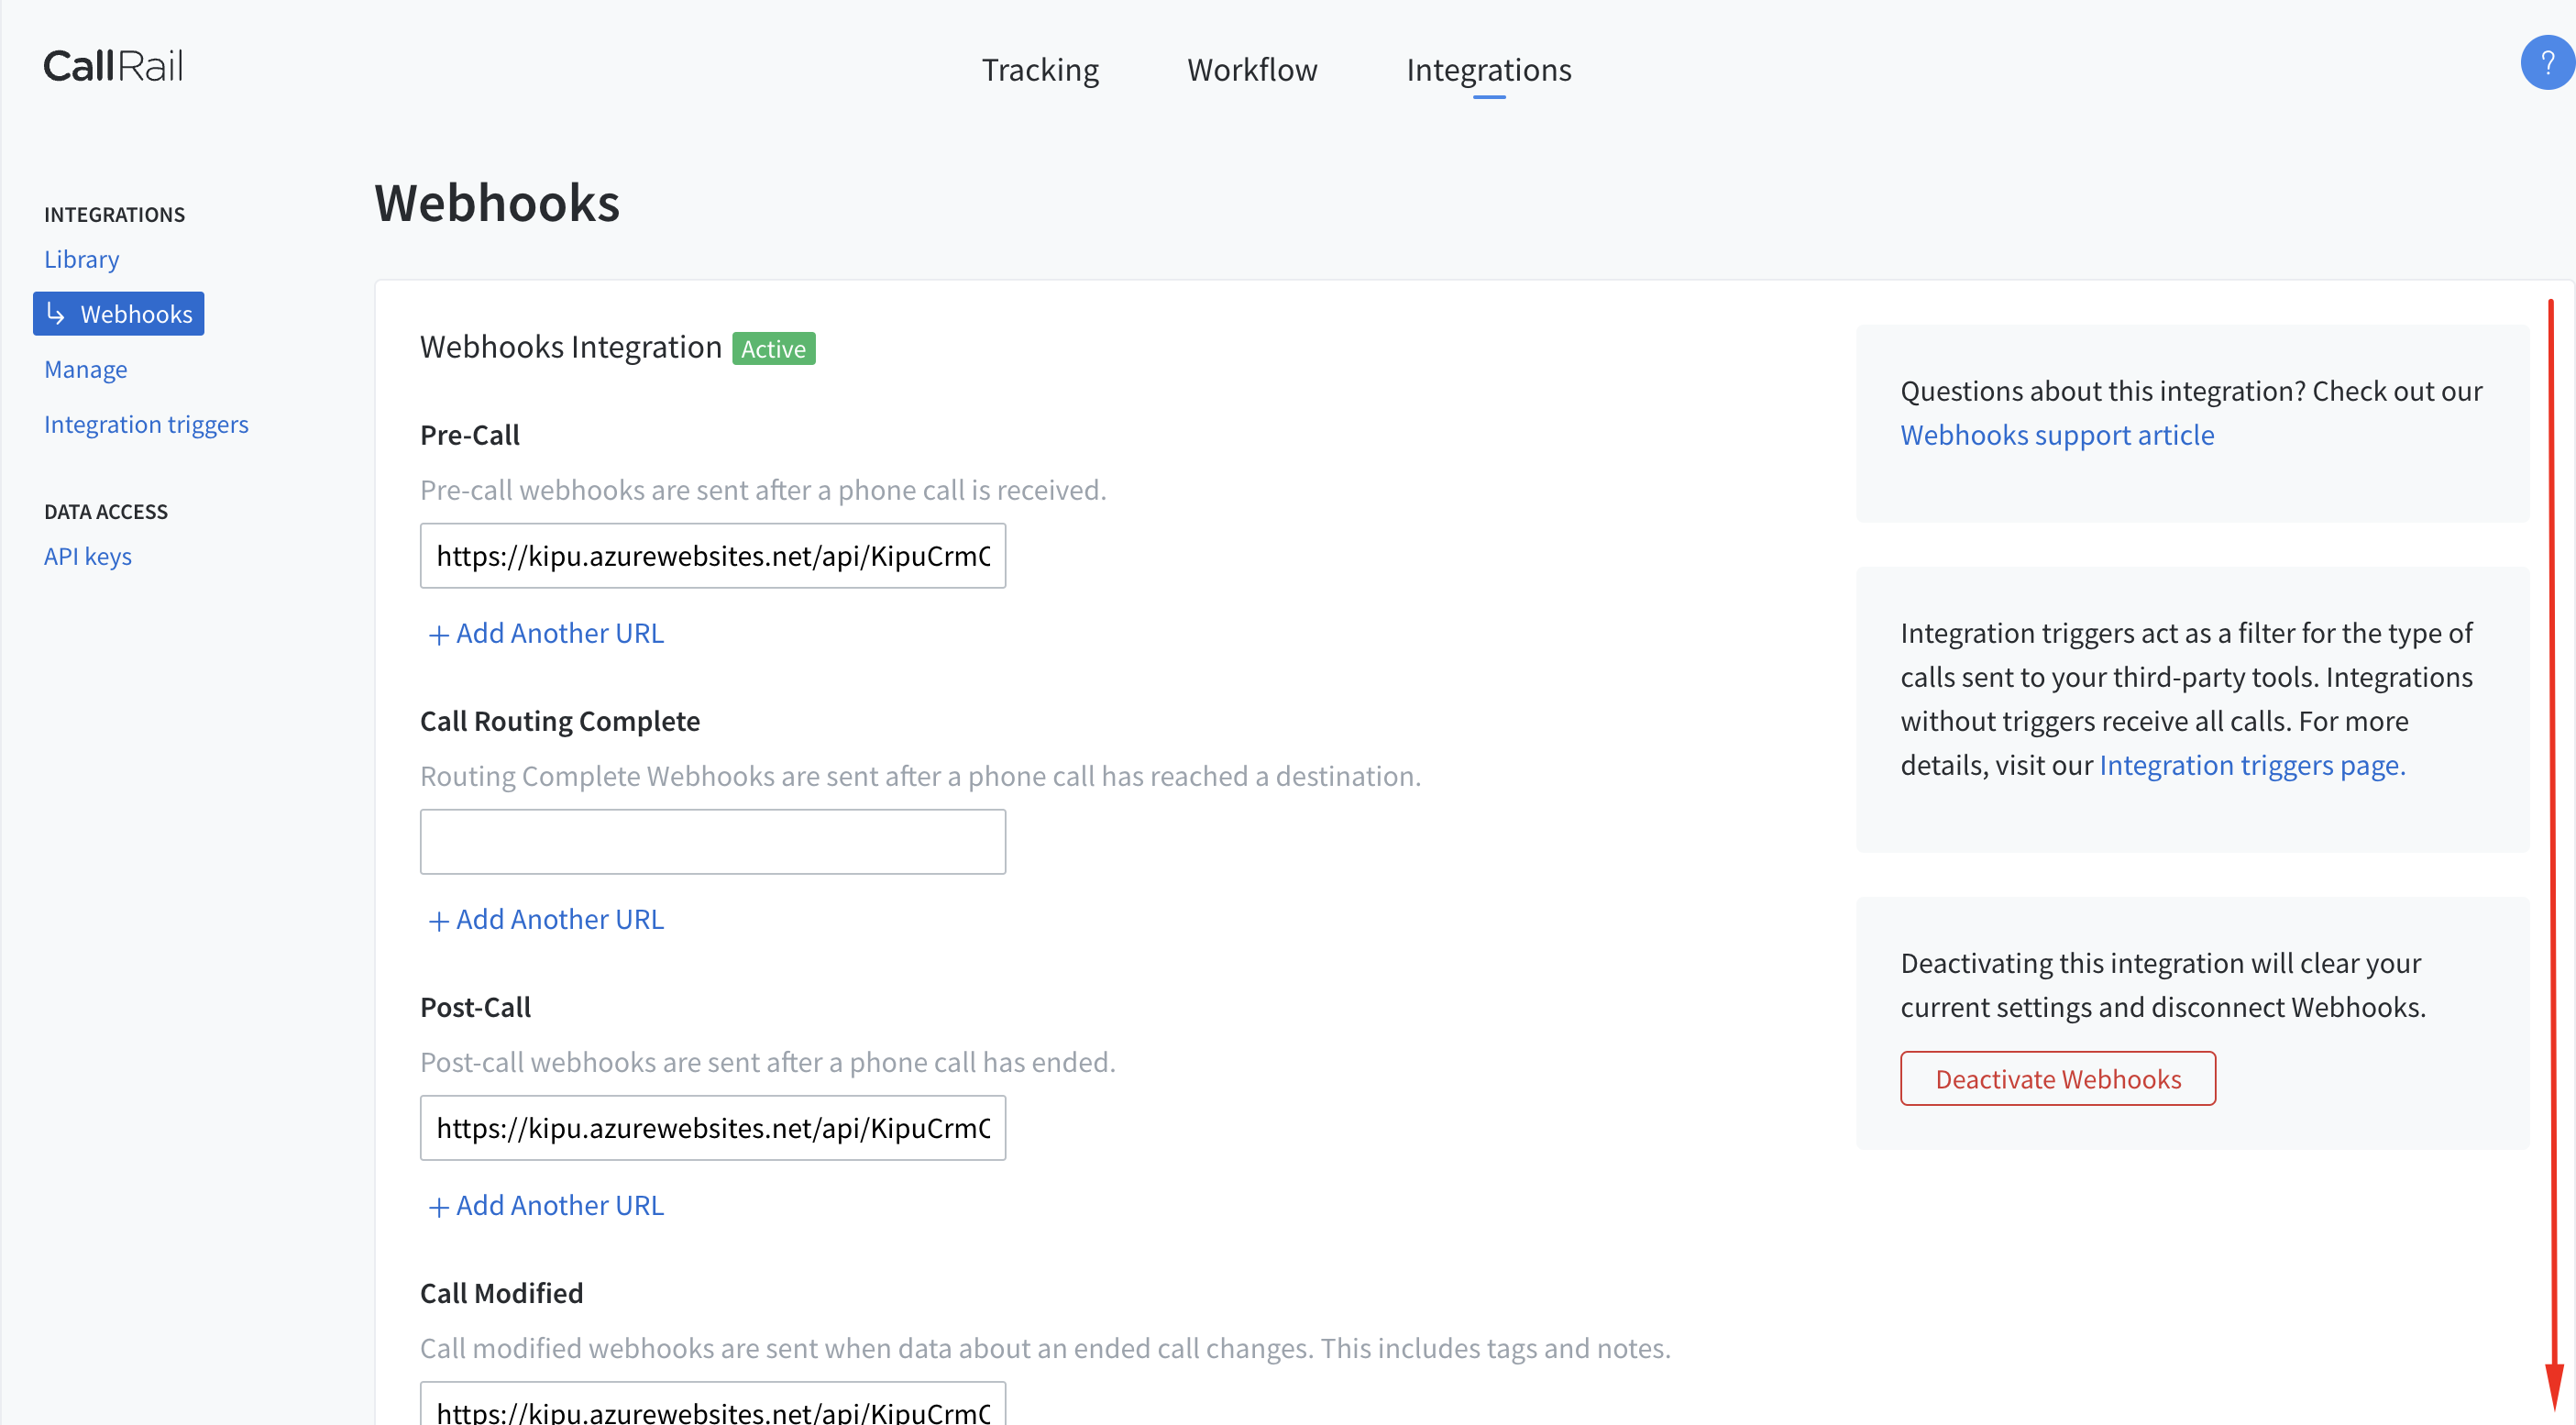Open Integration triggers sidebar link

coord(146,424)
